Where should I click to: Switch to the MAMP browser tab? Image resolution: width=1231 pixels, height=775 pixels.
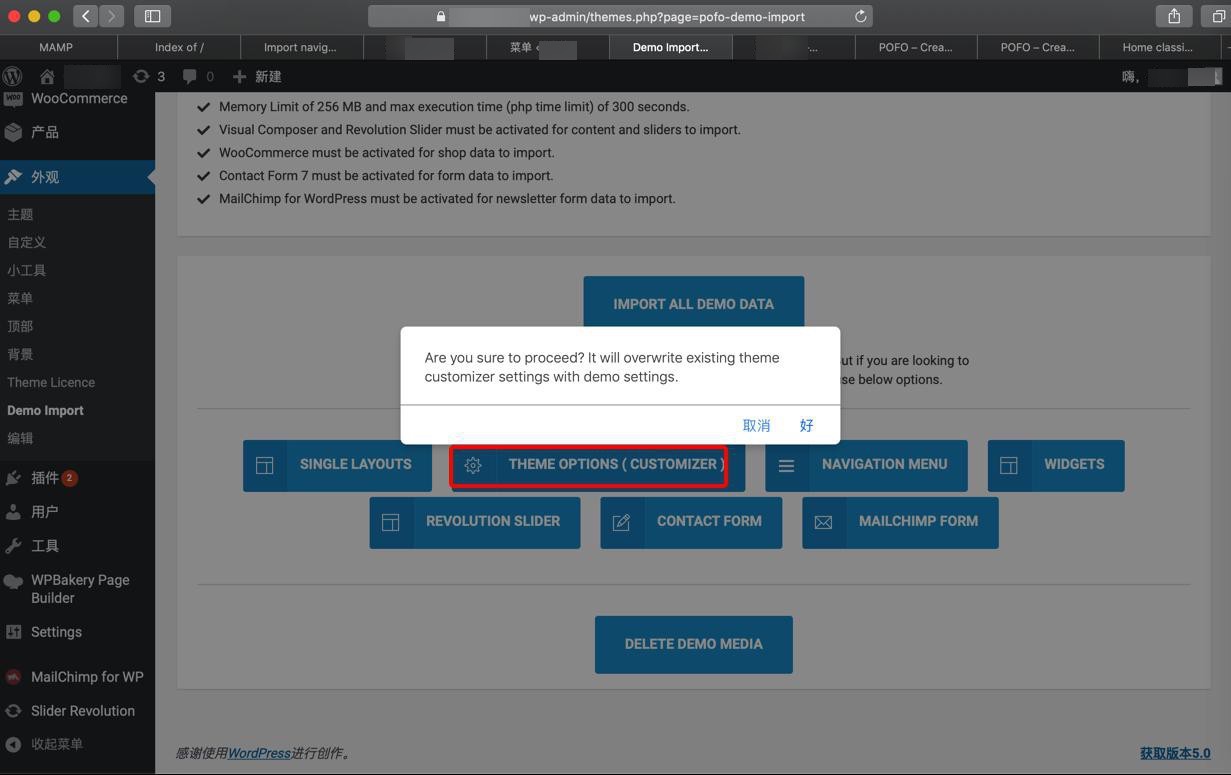[x=56, y=47]
